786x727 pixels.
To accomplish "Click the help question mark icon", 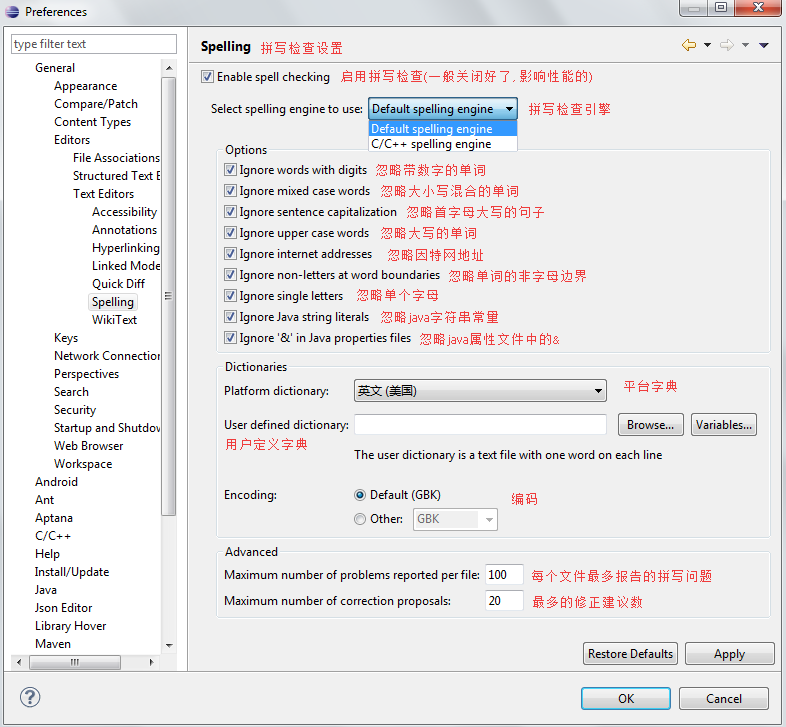I will click(30, 697).
